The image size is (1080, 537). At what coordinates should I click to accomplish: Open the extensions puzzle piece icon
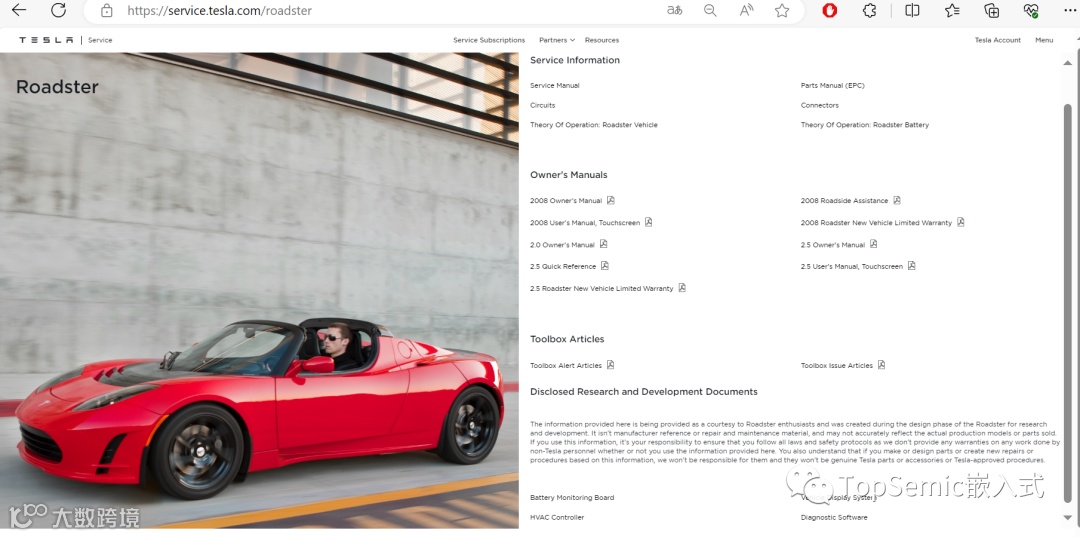tap(870, 10)
